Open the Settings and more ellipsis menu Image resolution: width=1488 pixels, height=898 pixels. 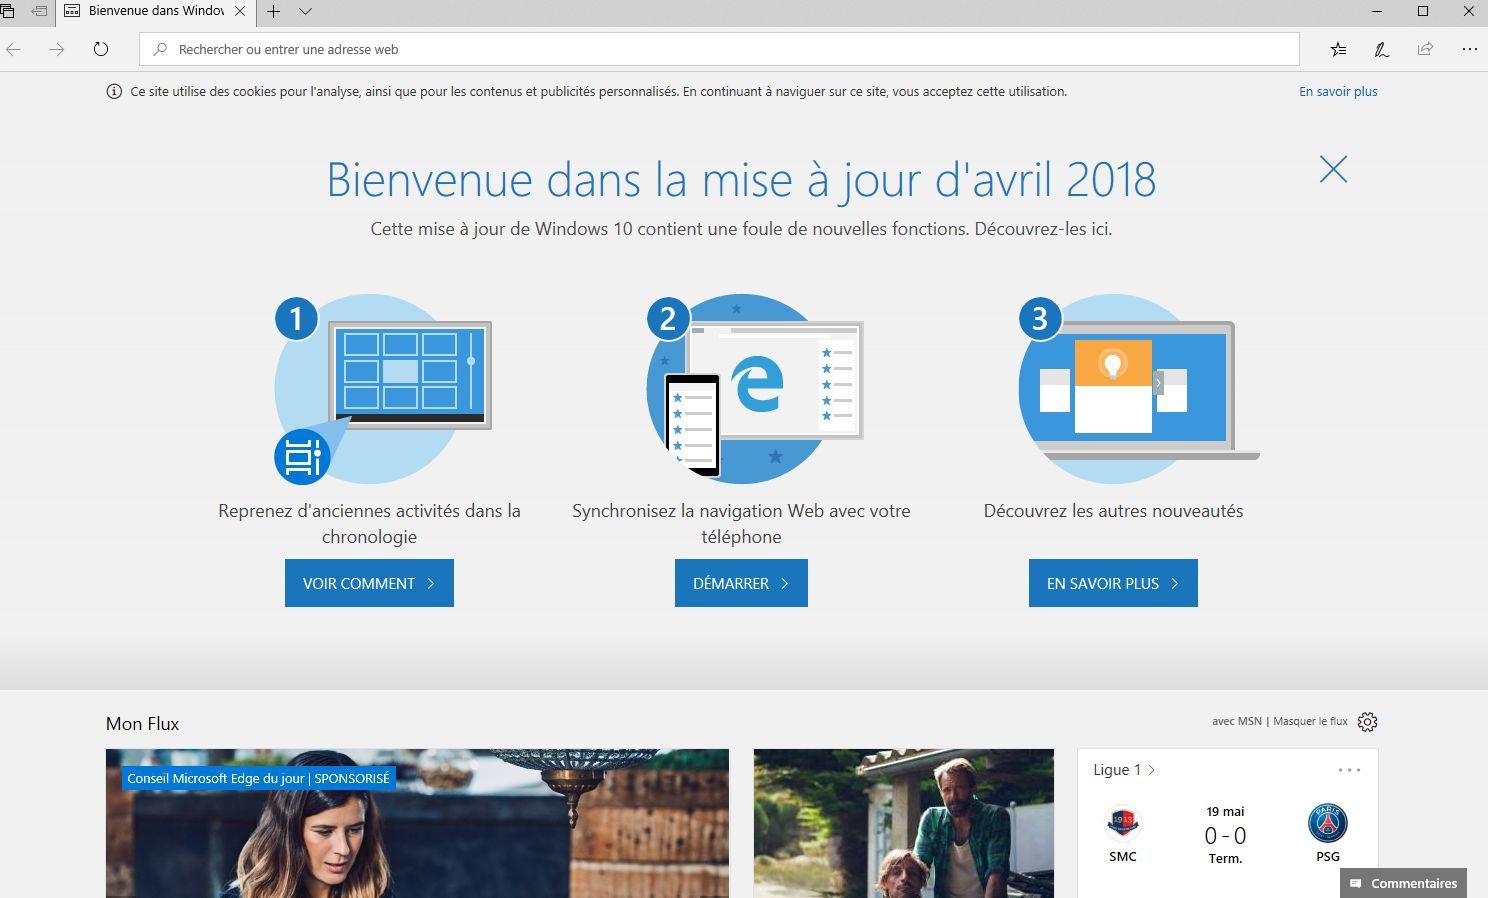[1469, 49]
